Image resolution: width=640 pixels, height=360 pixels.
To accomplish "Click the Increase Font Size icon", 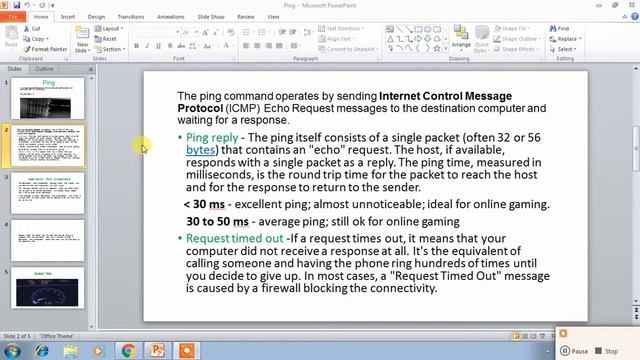I will pyautogui.click(x=205, y=32).
